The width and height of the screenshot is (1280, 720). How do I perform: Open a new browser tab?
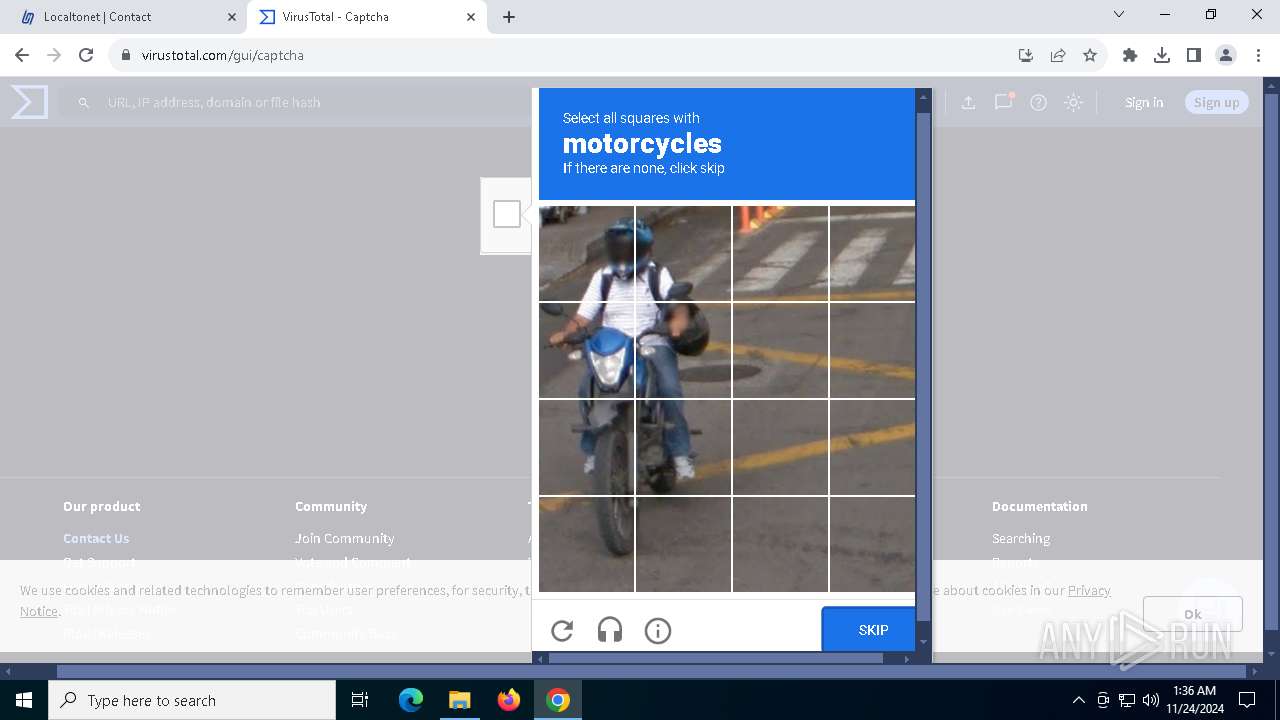click(509, 17)
